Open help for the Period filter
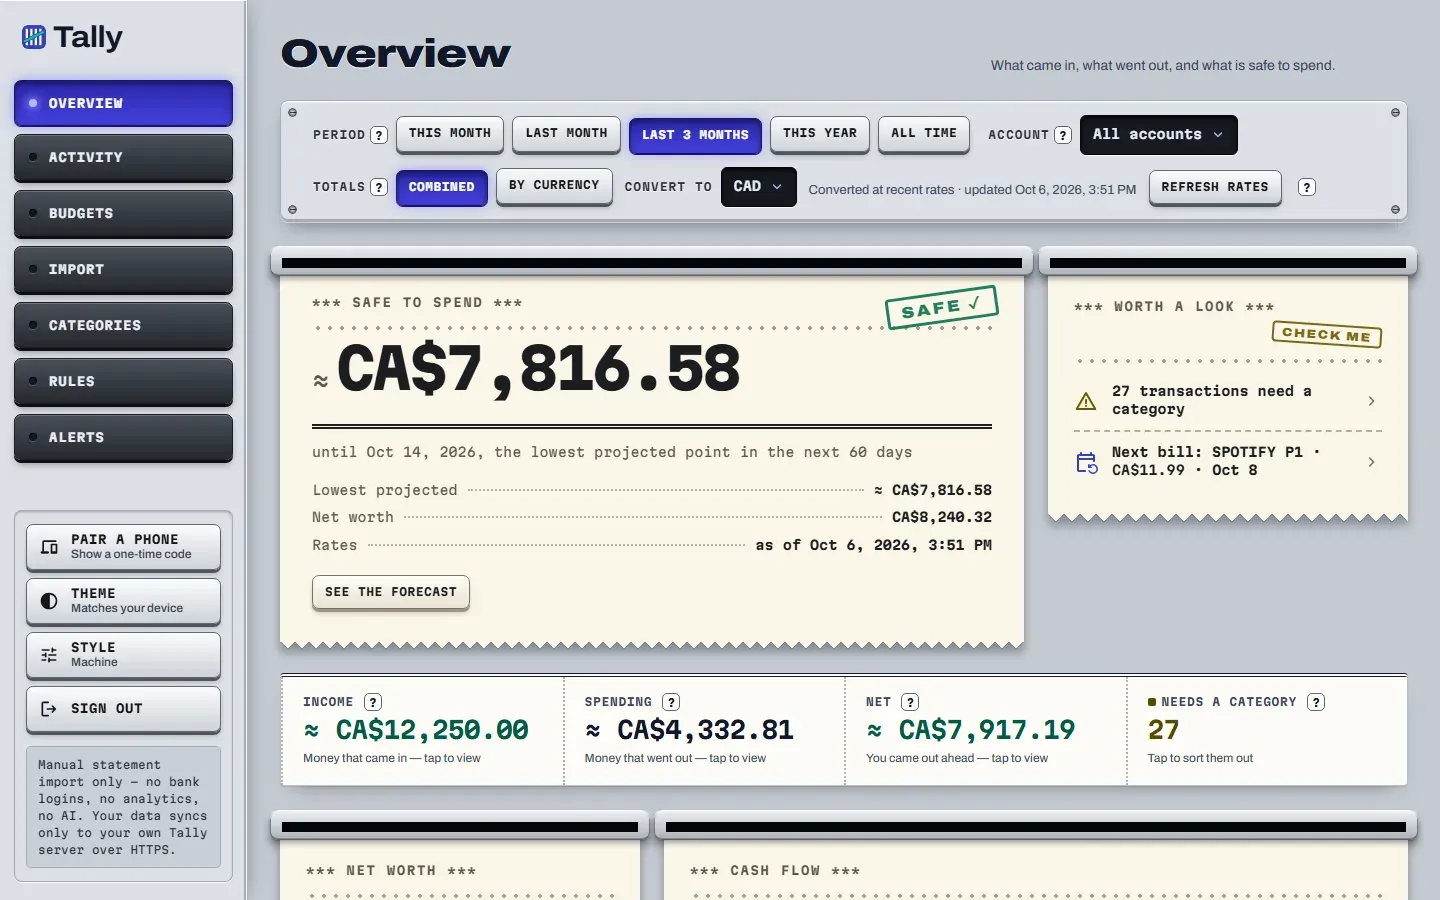Screen dimensions: 1440x900 coord(379,135)
